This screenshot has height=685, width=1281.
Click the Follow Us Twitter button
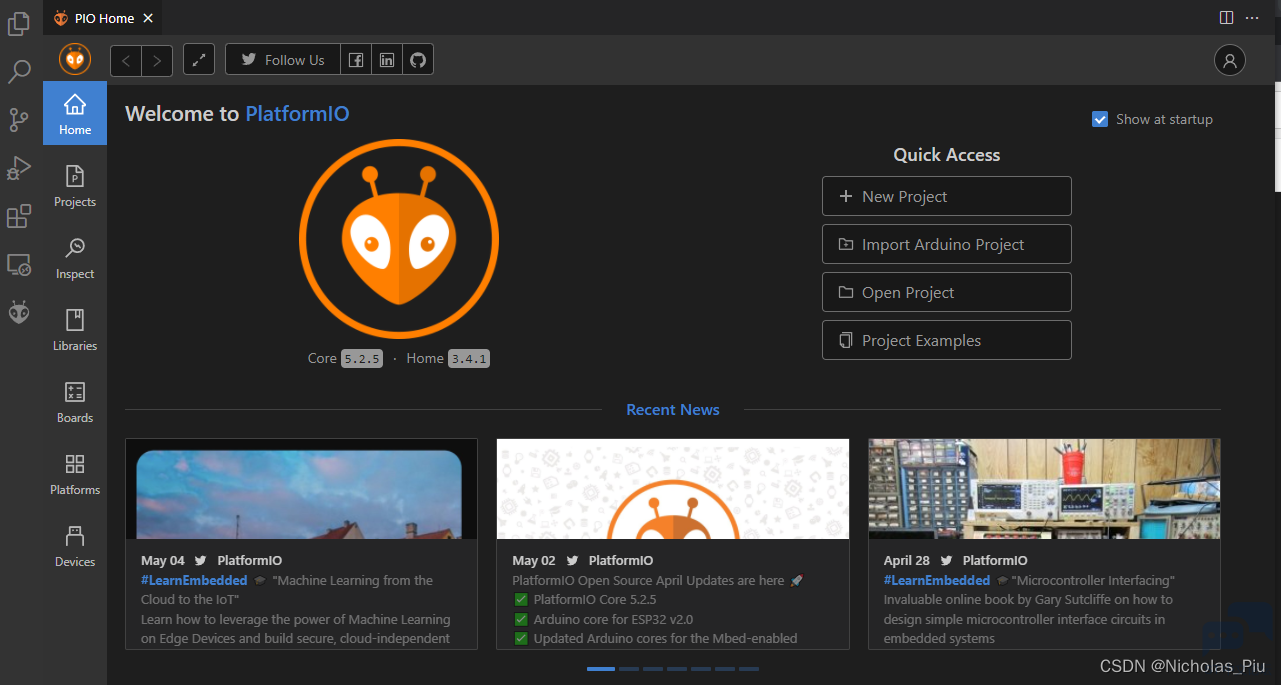point(283,60)
